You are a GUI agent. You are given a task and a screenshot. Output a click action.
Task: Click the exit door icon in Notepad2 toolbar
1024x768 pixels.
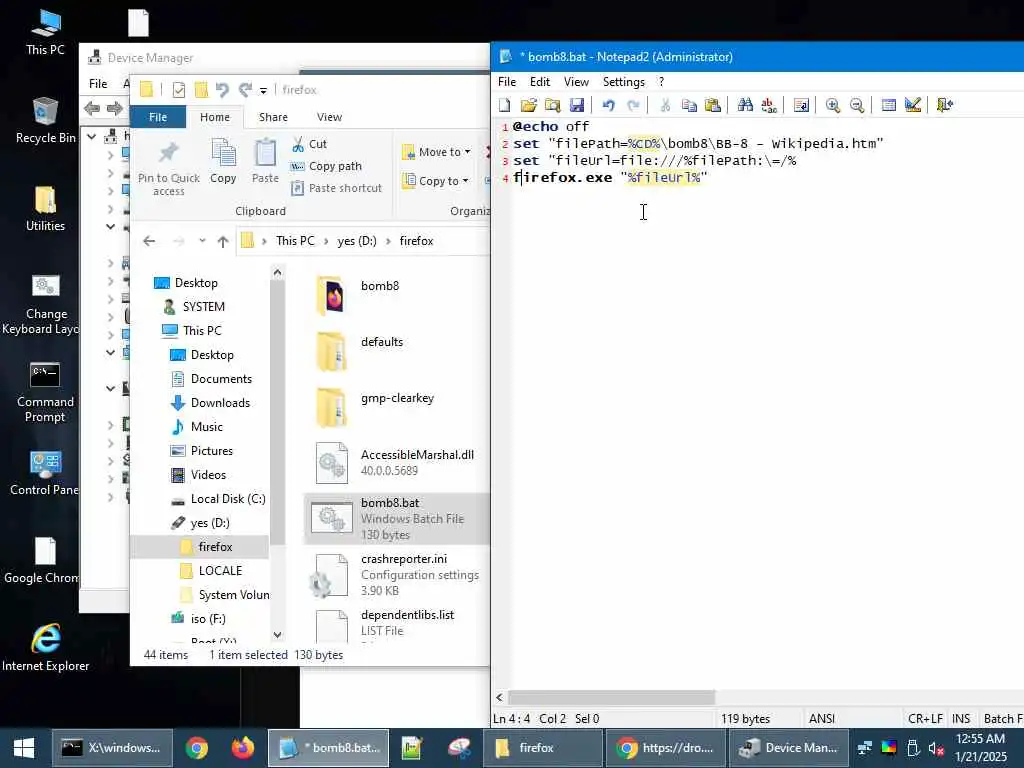coord(945,105)
